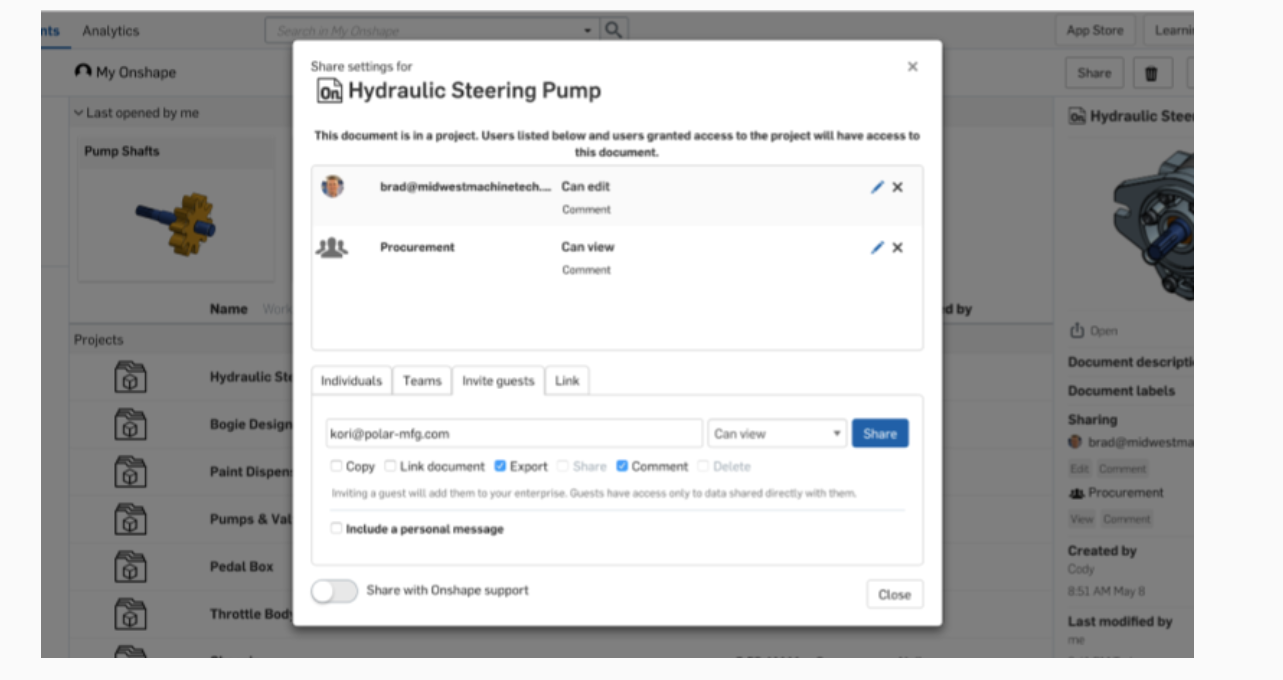Click App Store button
1283x680 pixels.
pyautogui.click(x=1095, y=30)
